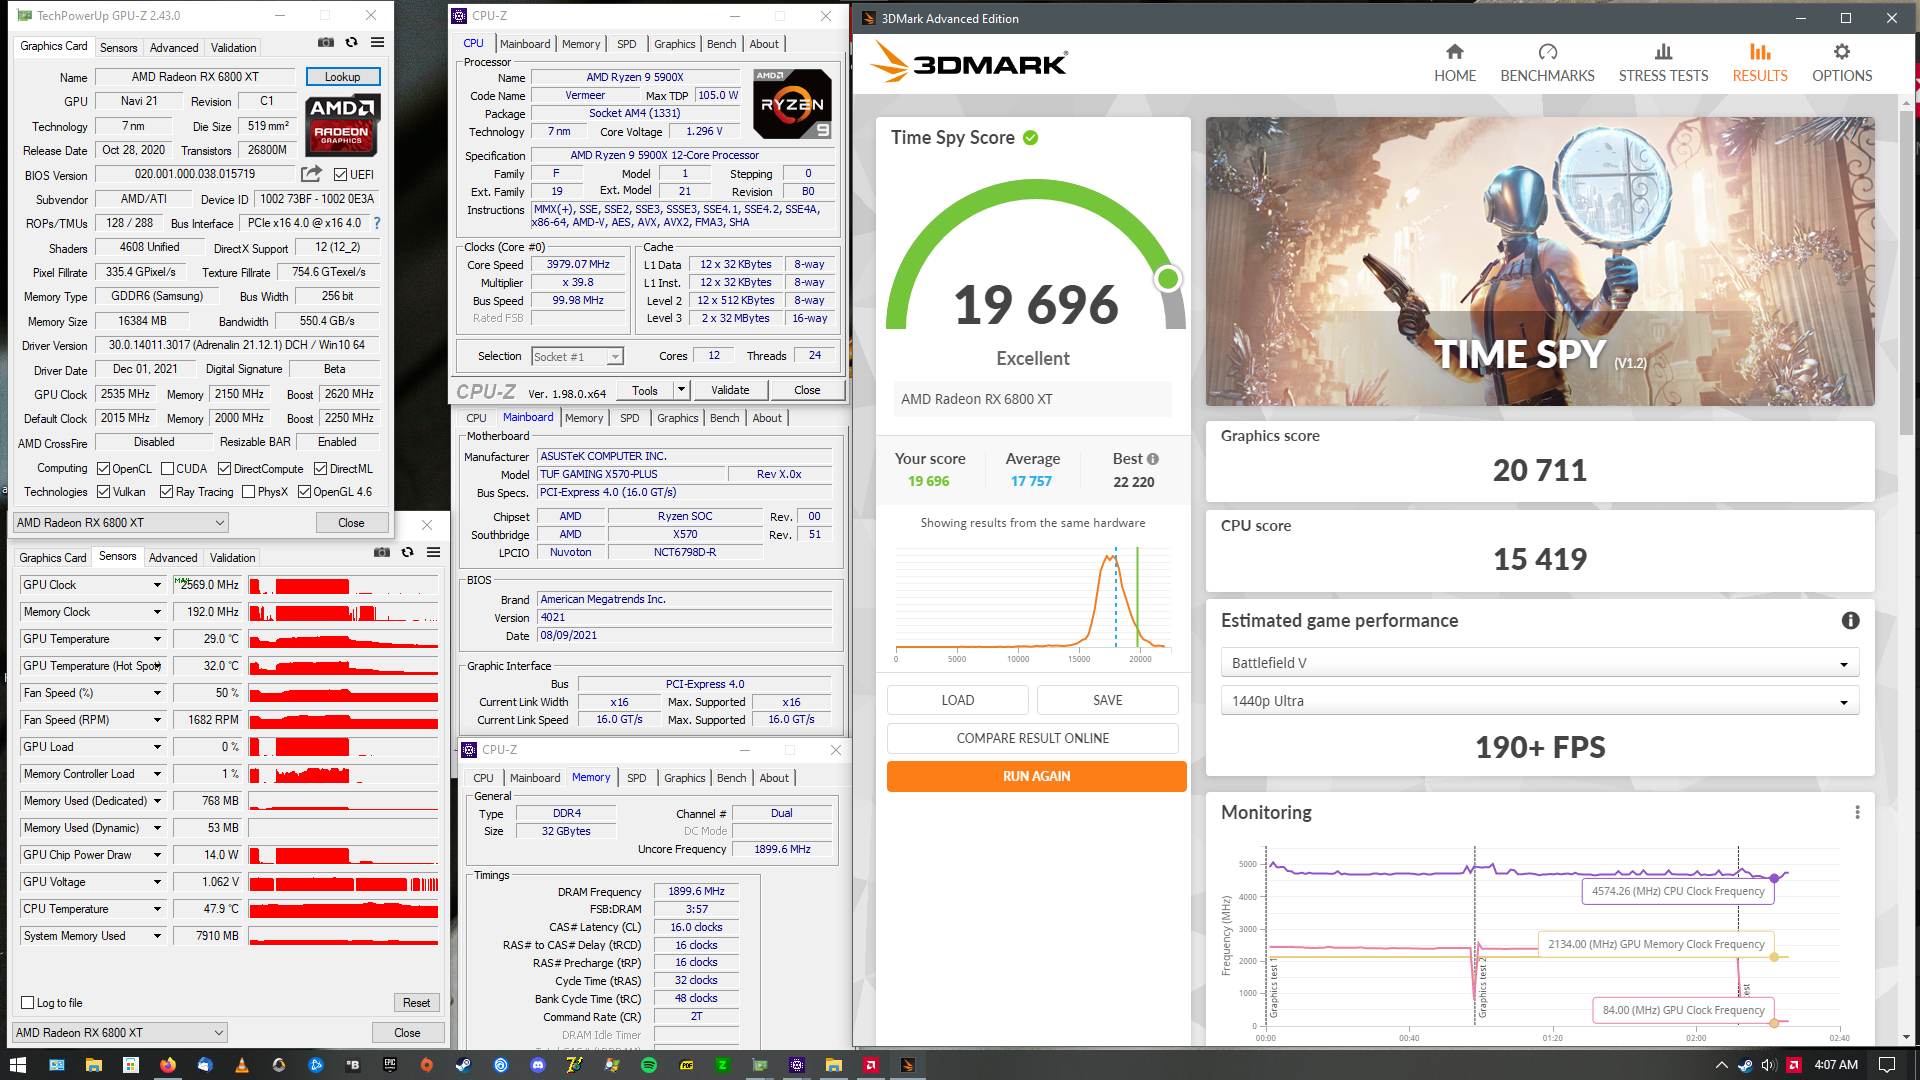Switch to the Advanced tab in the Graphics Card window
Viewport: 1920px width, 1080px height.
click(x=174, y=48)
